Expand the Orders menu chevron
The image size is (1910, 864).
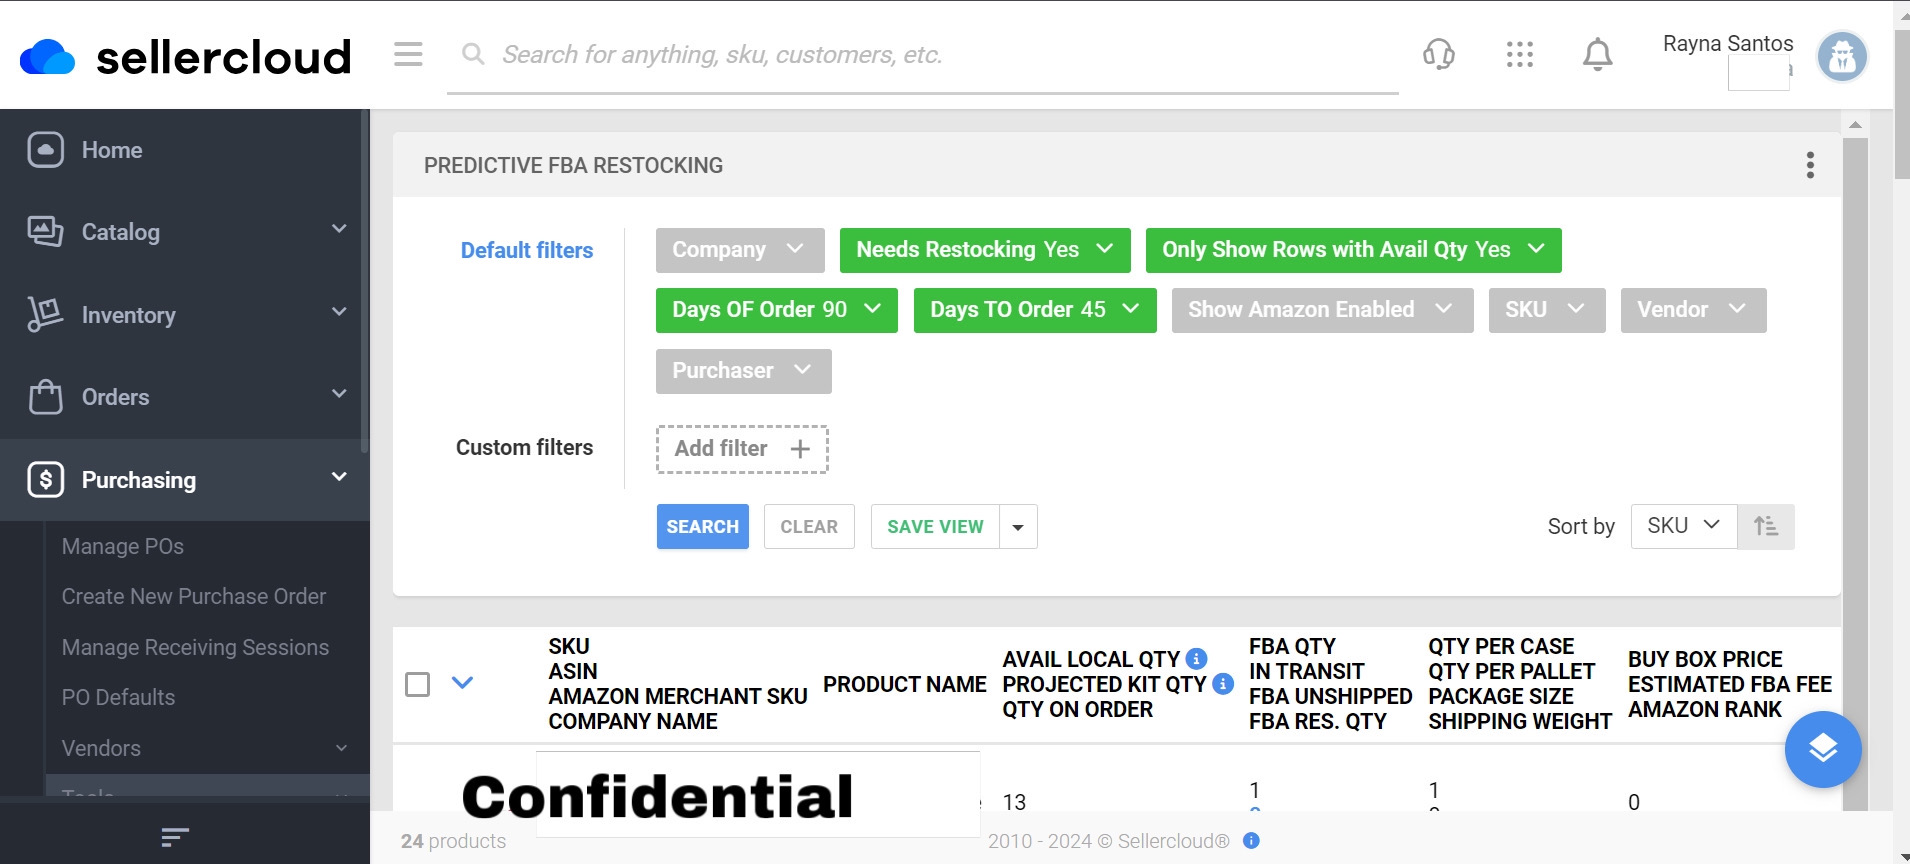pos(339,394)
